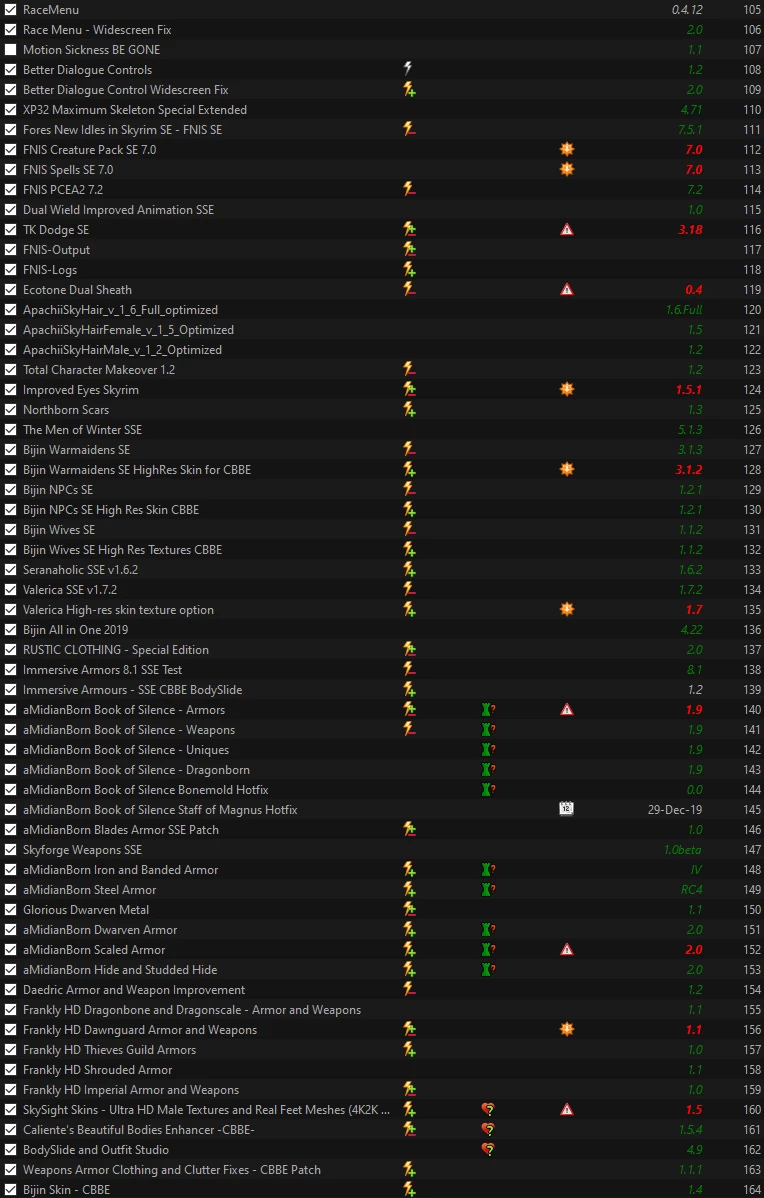Click the heart icon on Caliente's Beautiful Bodies Enhancer row
This screenshot has height=1198, width=764.
(489, 1129)
